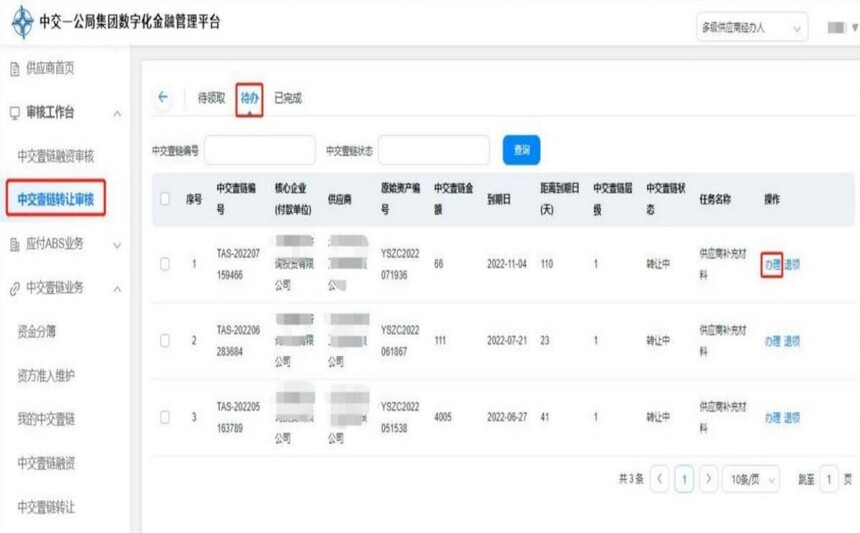
Task: Click the 中交壹链金额 column header
Action: click(454, 199)
